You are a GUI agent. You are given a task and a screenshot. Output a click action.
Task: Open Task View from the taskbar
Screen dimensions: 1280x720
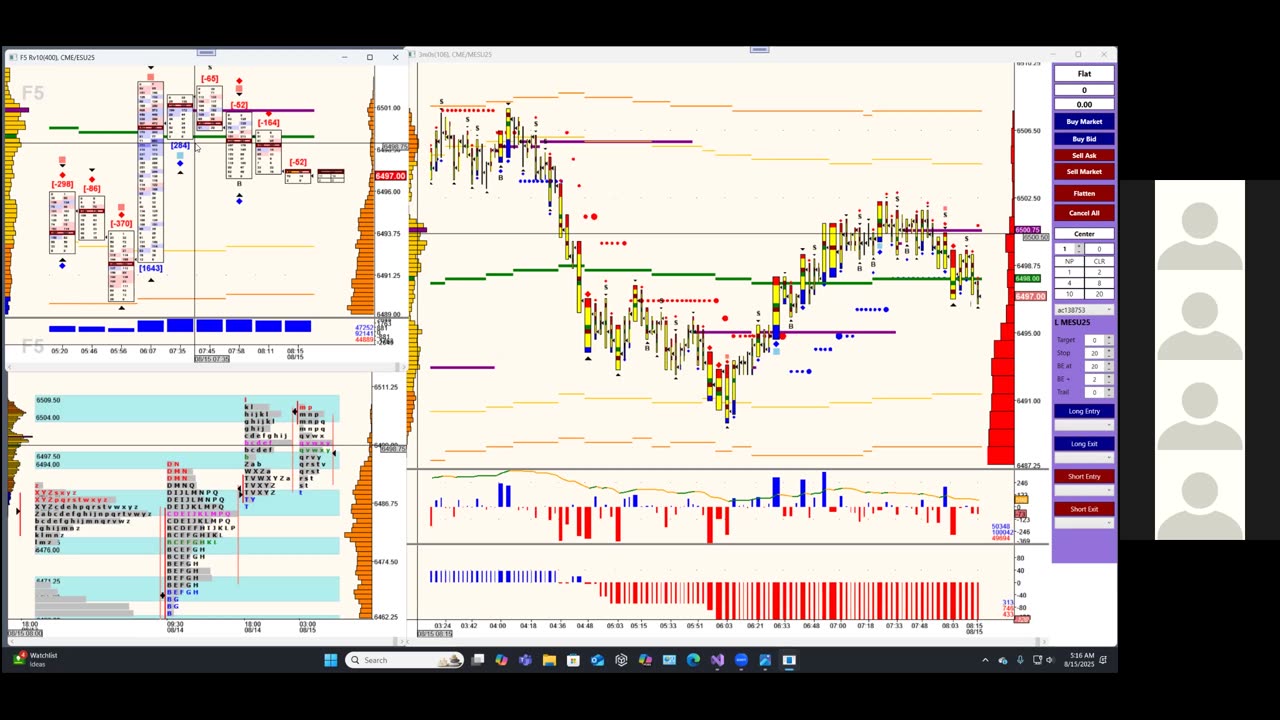click(x=478, y=660)
